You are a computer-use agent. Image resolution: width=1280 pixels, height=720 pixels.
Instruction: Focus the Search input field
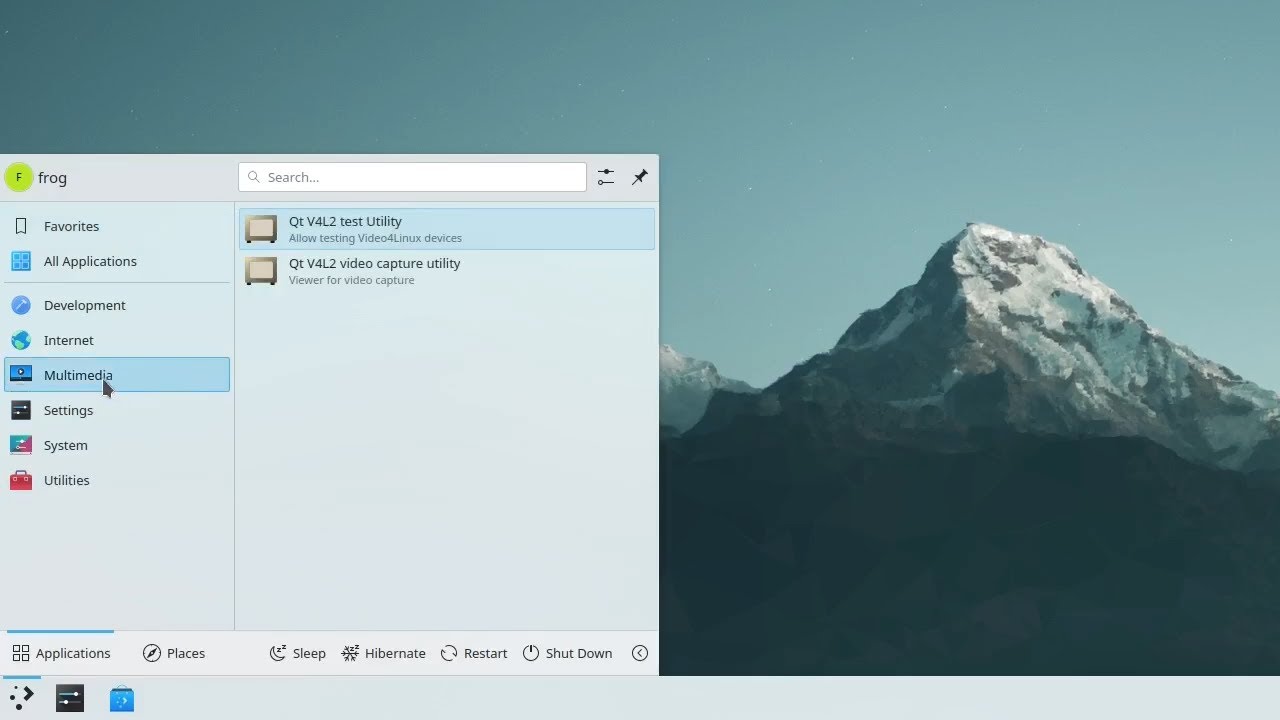click(x=412, y=177)
